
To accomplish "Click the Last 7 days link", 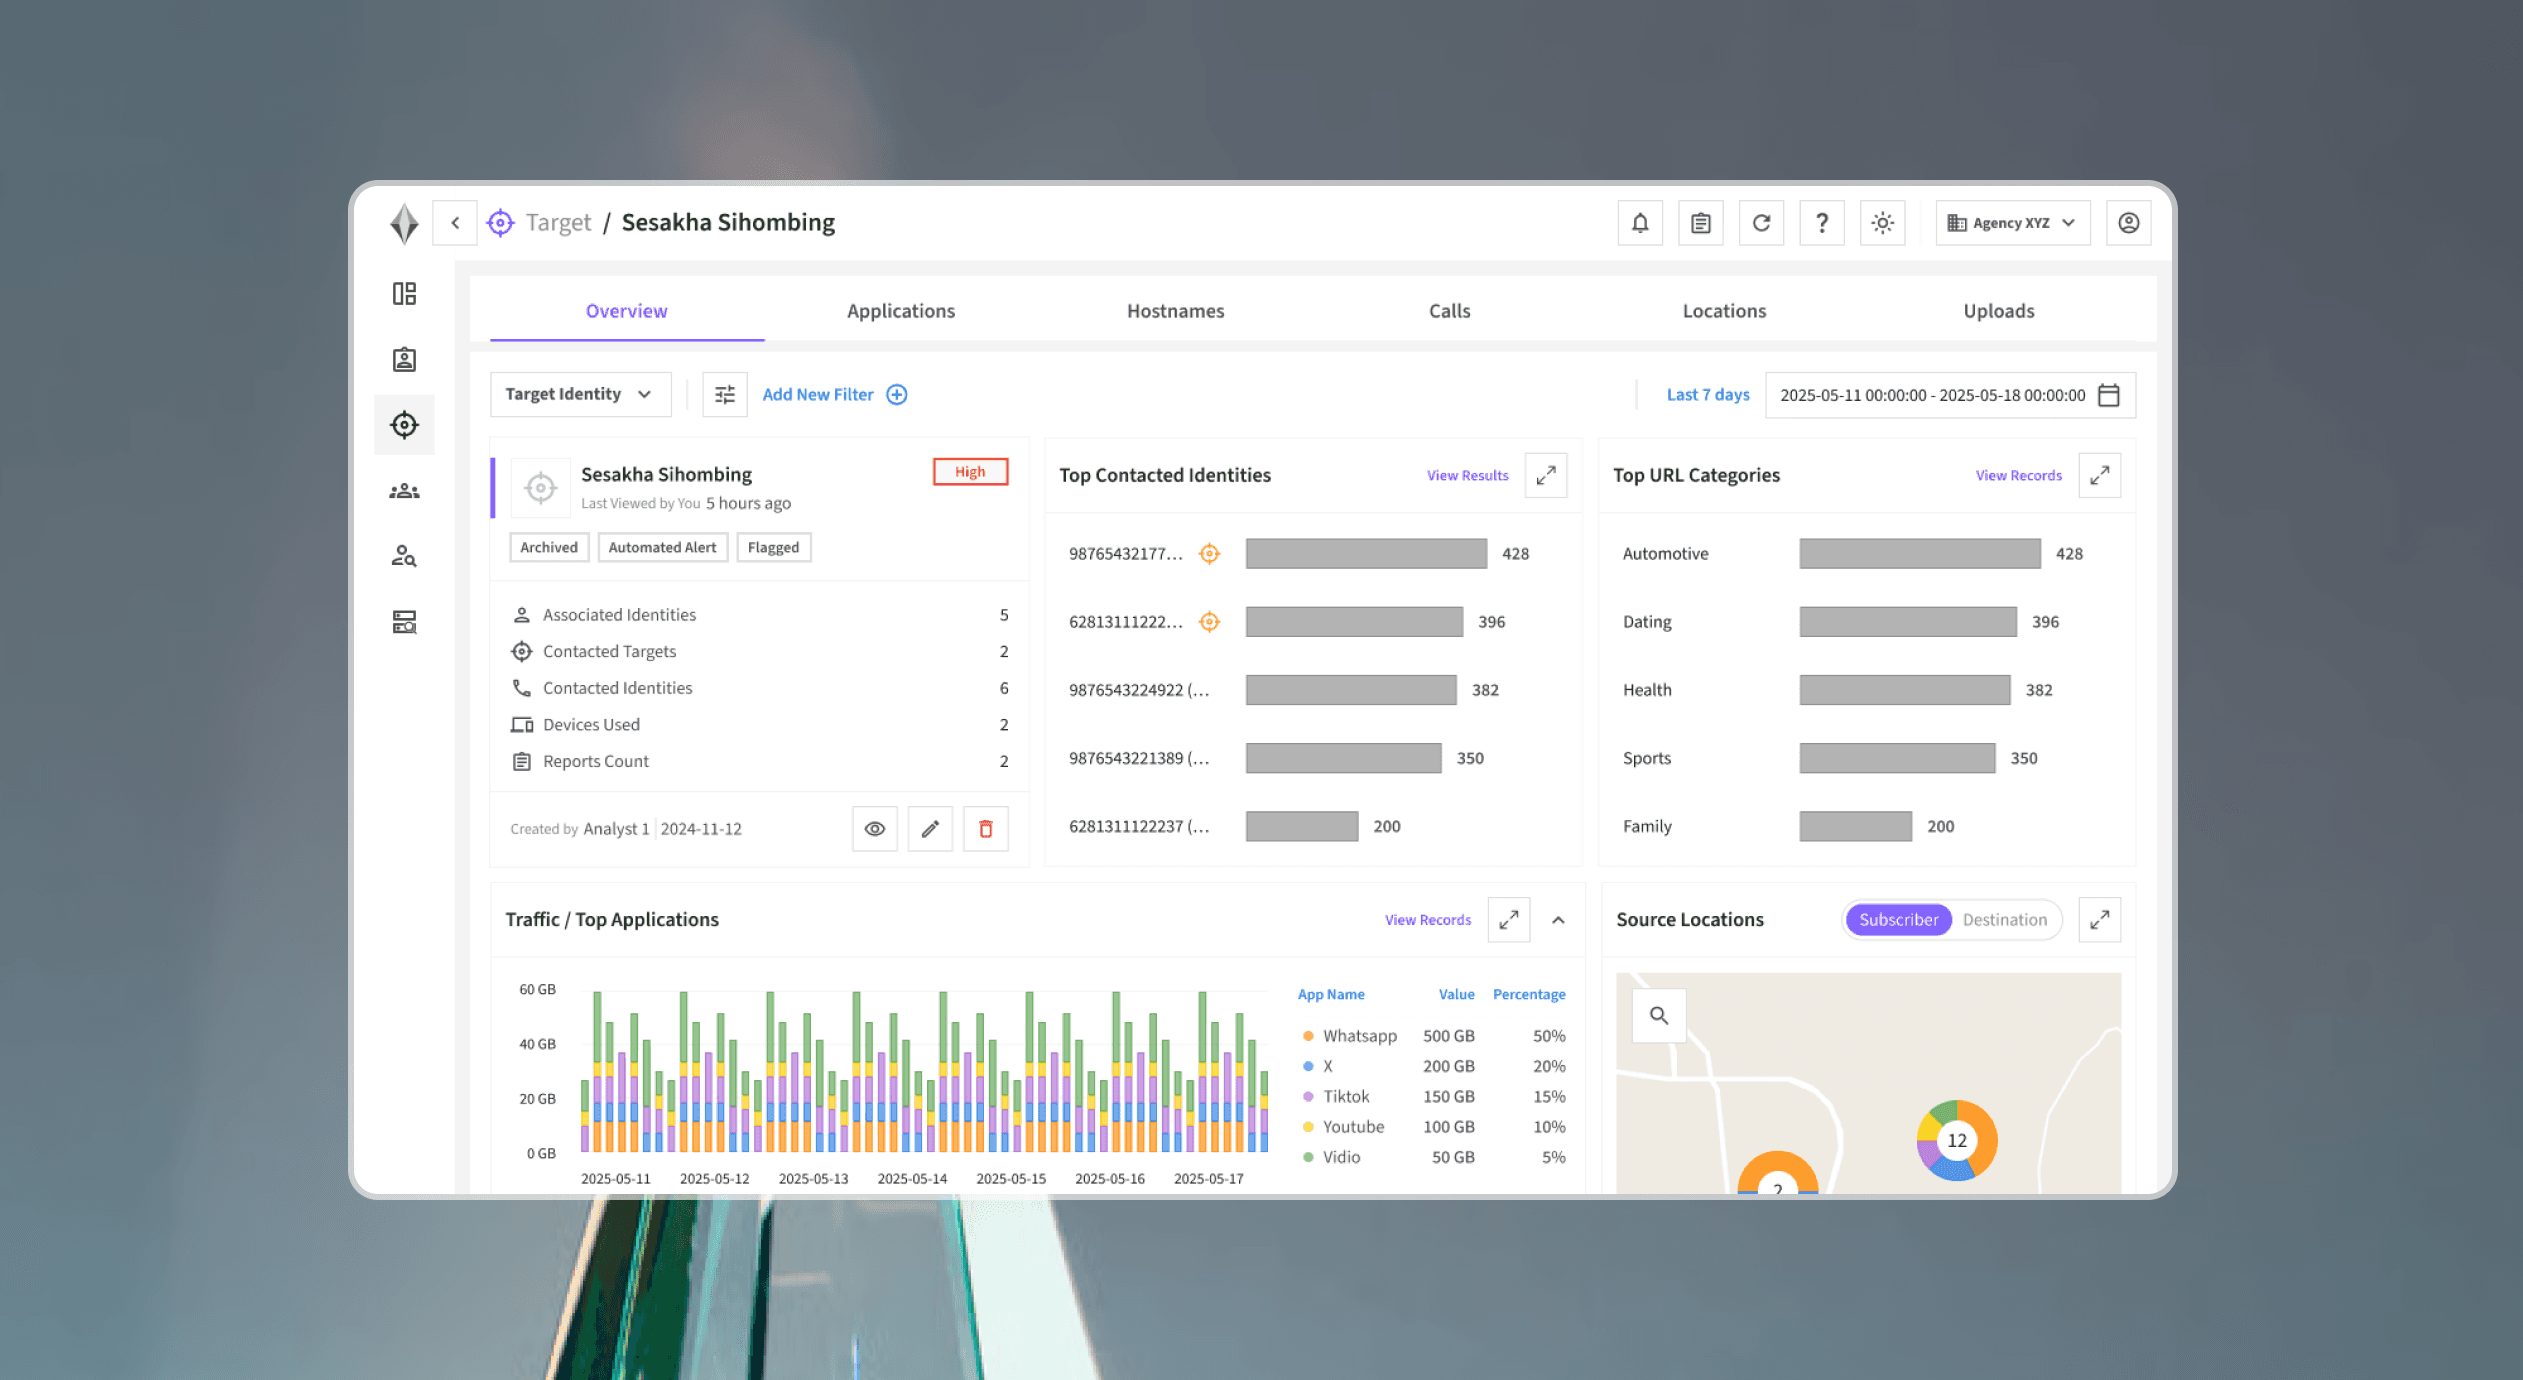I will 1708,394.
